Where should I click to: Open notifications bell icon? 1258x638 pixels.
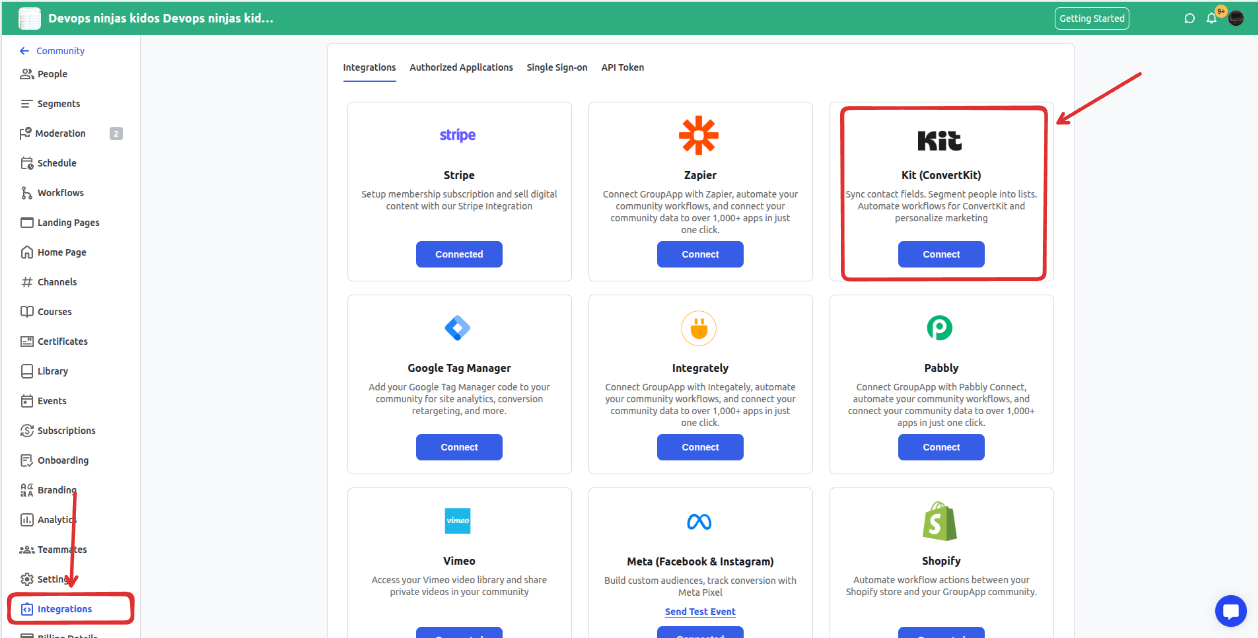(1211, 18)
